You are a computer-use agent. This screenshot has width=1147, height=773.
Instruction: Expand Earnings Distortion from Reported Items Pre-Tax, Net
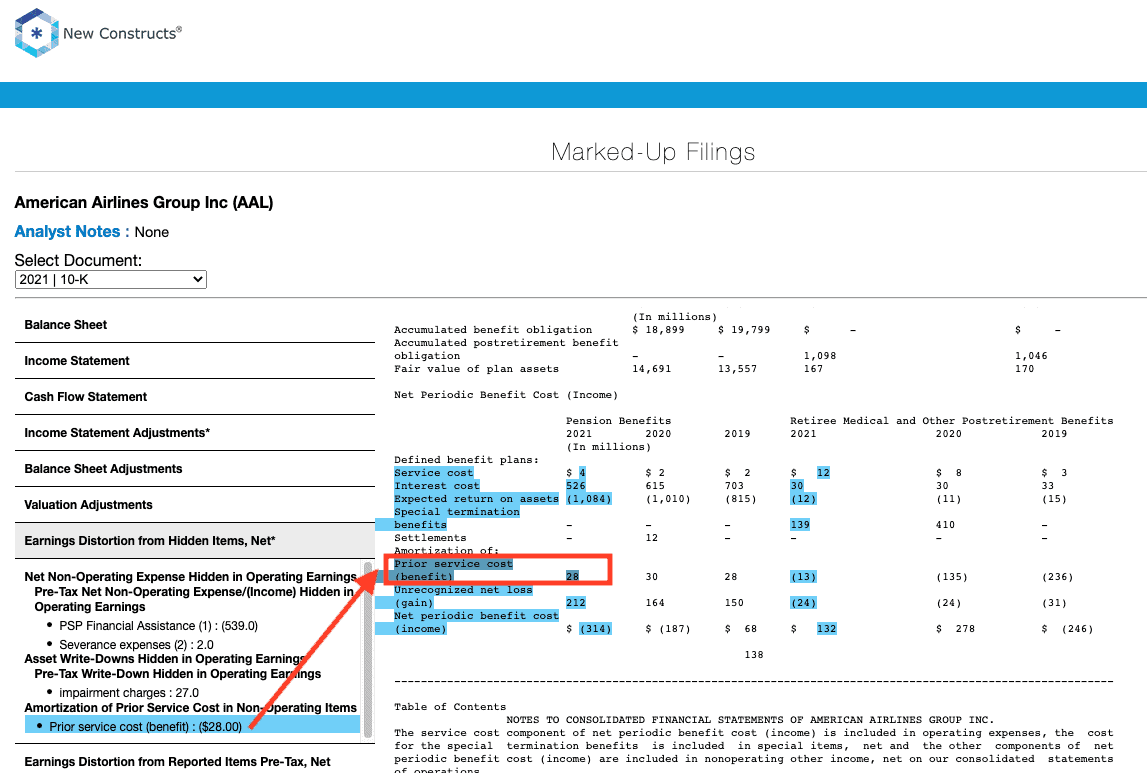coord(178,761)
